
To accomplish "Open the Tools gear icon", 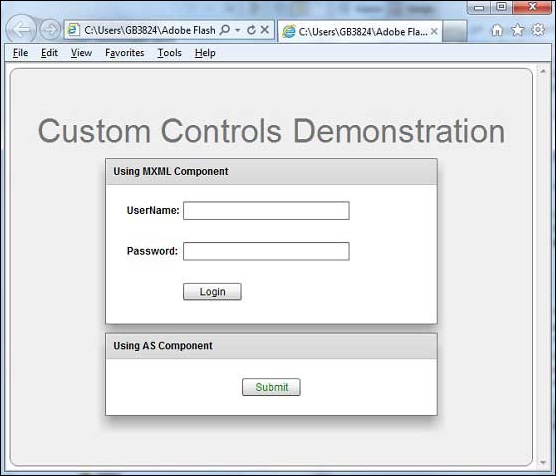I will pyautogui.click(x=538, y=30).
